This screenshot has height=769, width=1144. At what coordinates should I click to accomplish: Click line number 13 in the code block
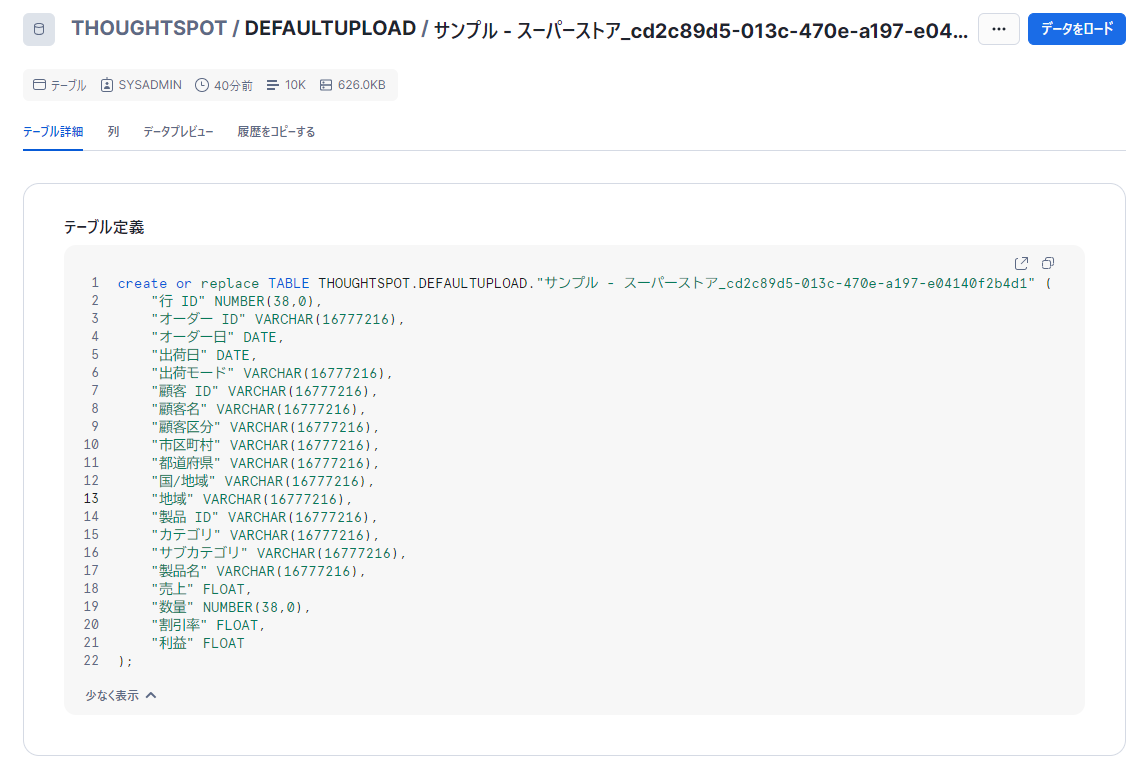(91, 498)
